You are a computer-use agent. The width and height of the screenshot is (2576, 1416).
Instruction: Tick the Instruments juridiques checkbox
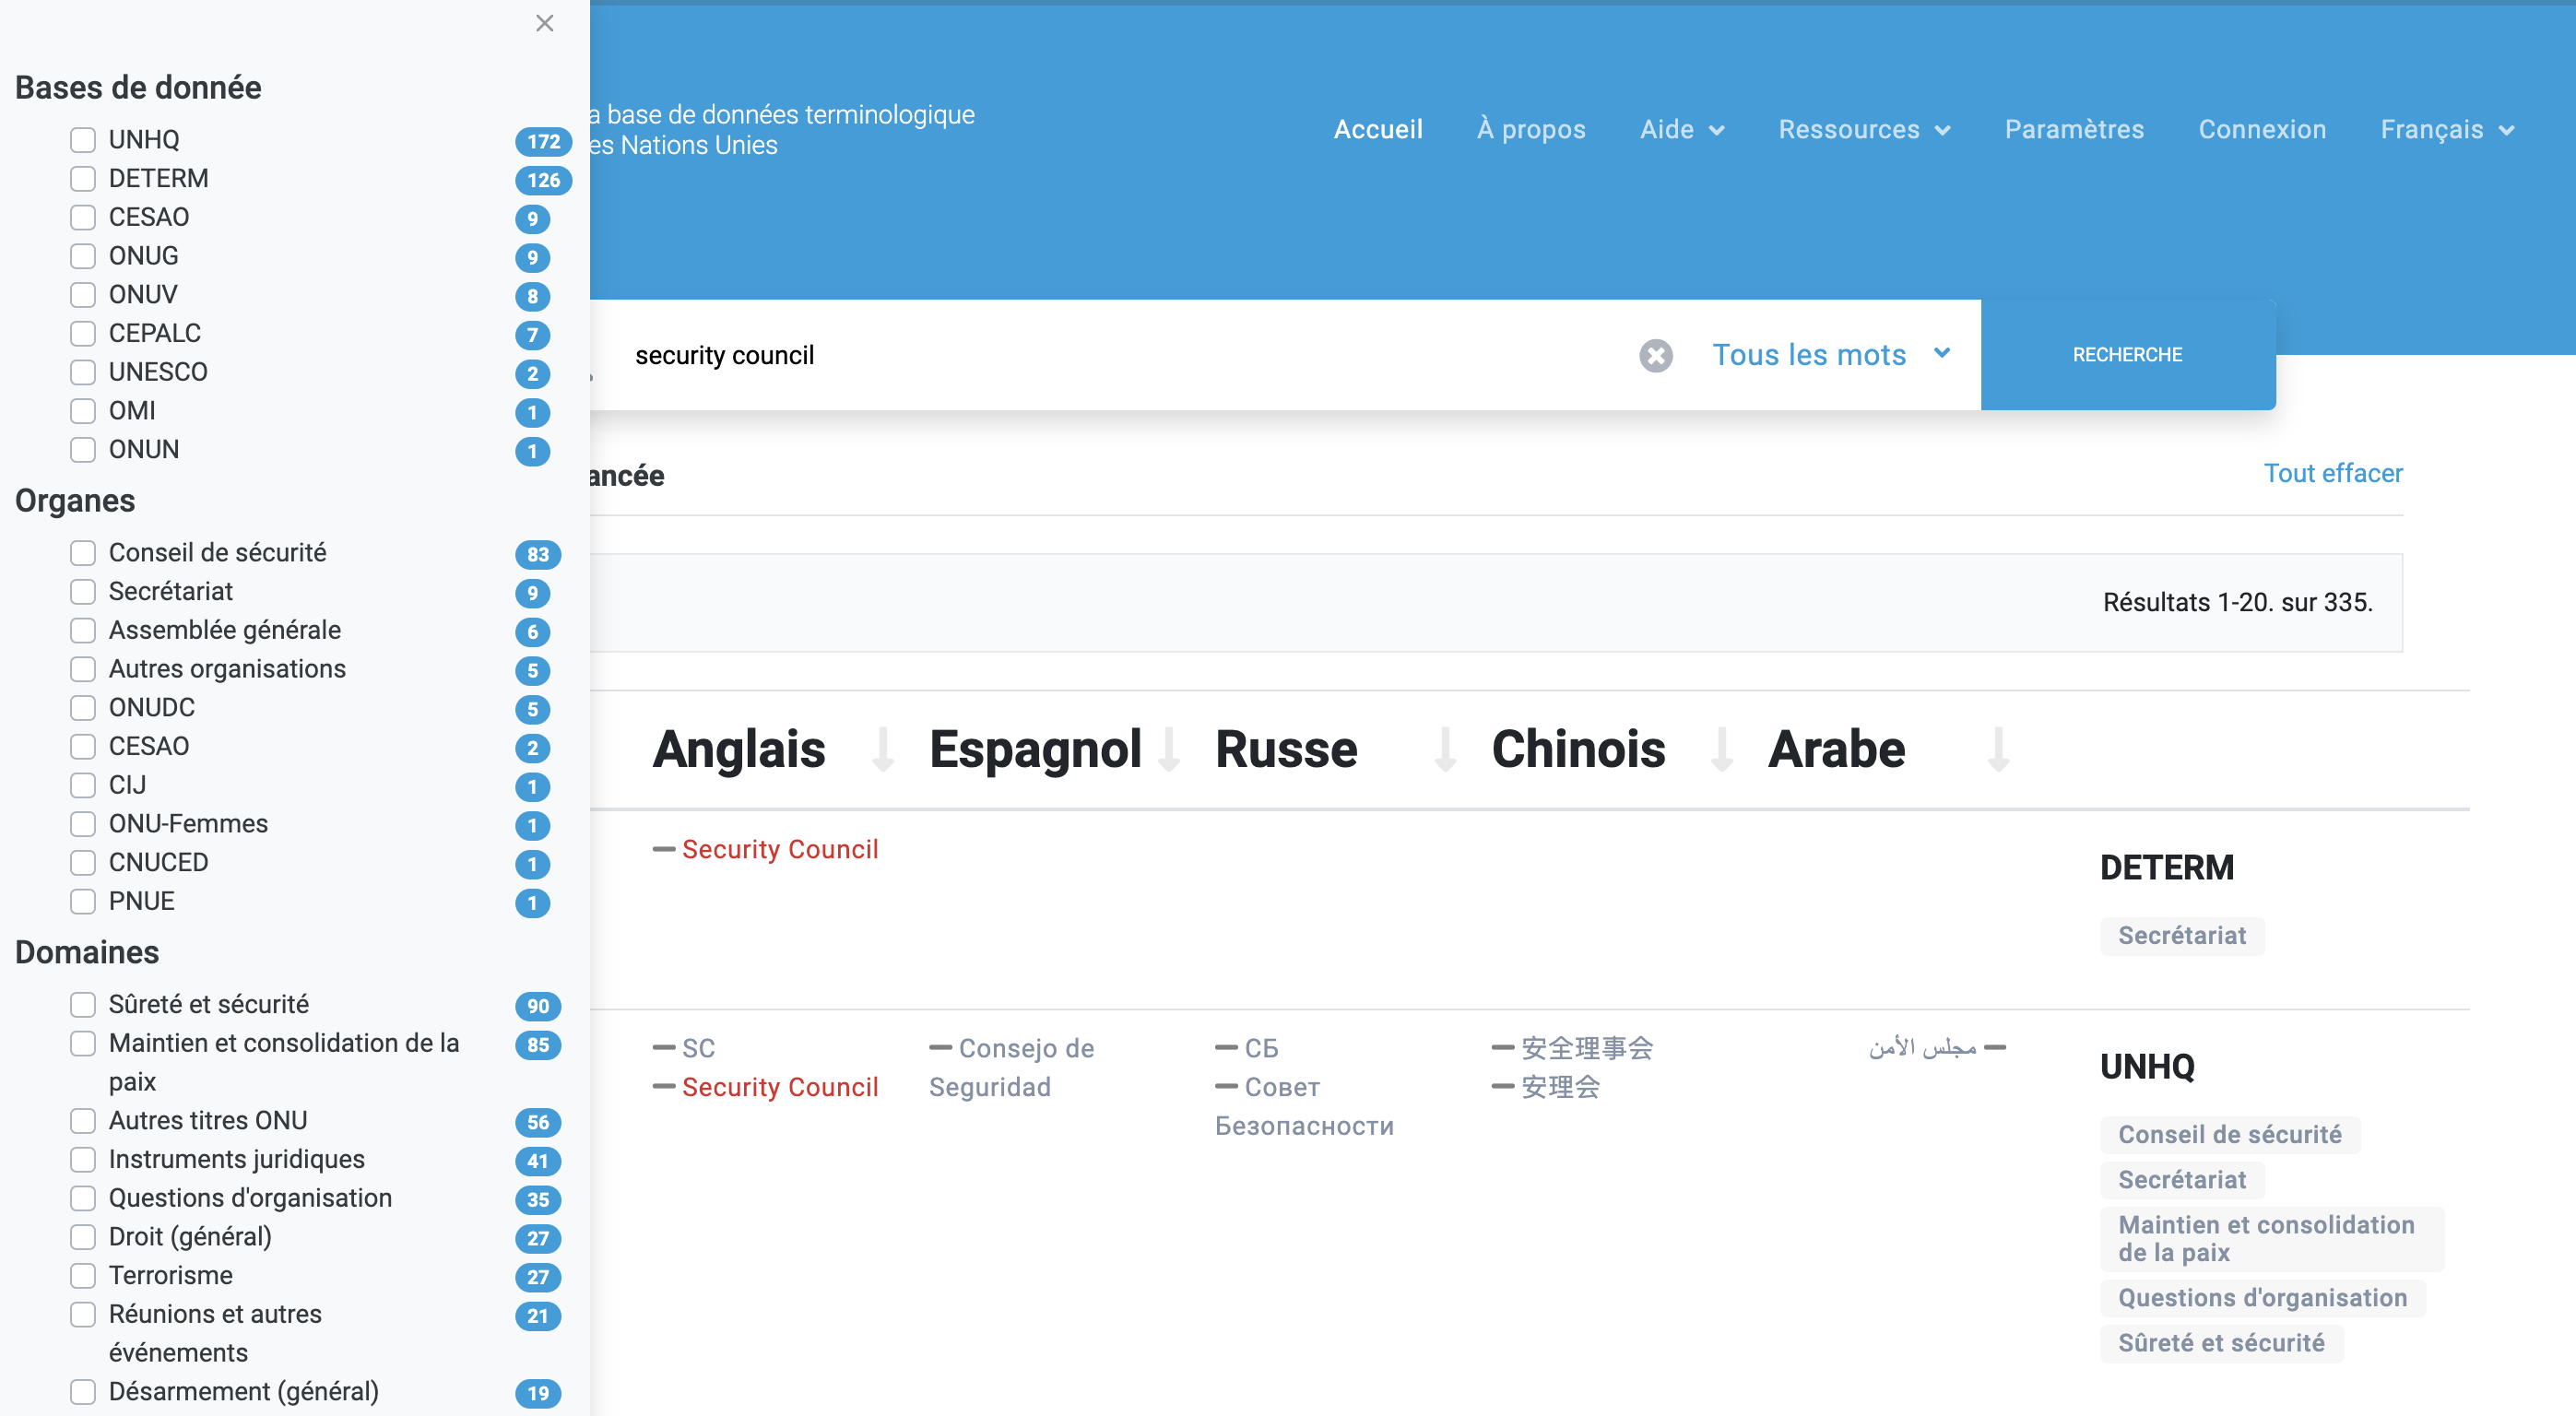click(x=83, y=1159)
